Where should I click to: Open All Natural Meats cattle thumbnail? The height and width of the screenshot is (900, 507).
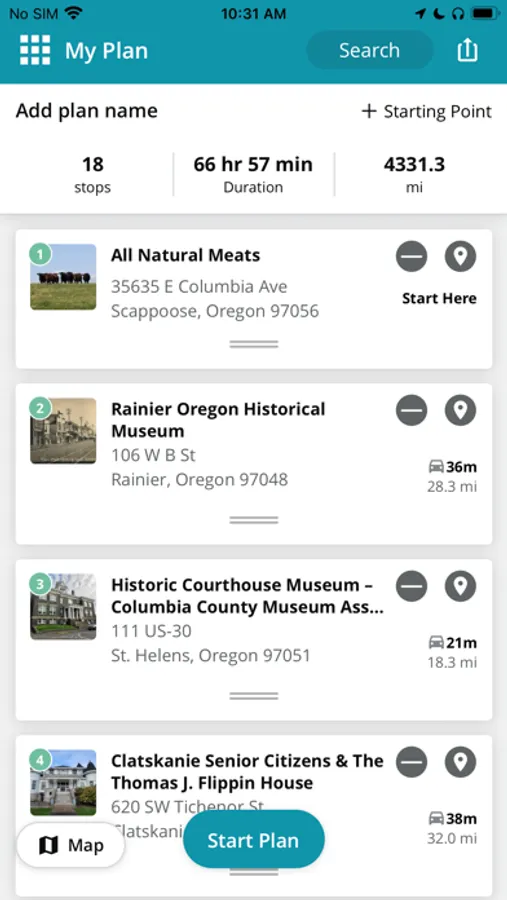point(63,277)
